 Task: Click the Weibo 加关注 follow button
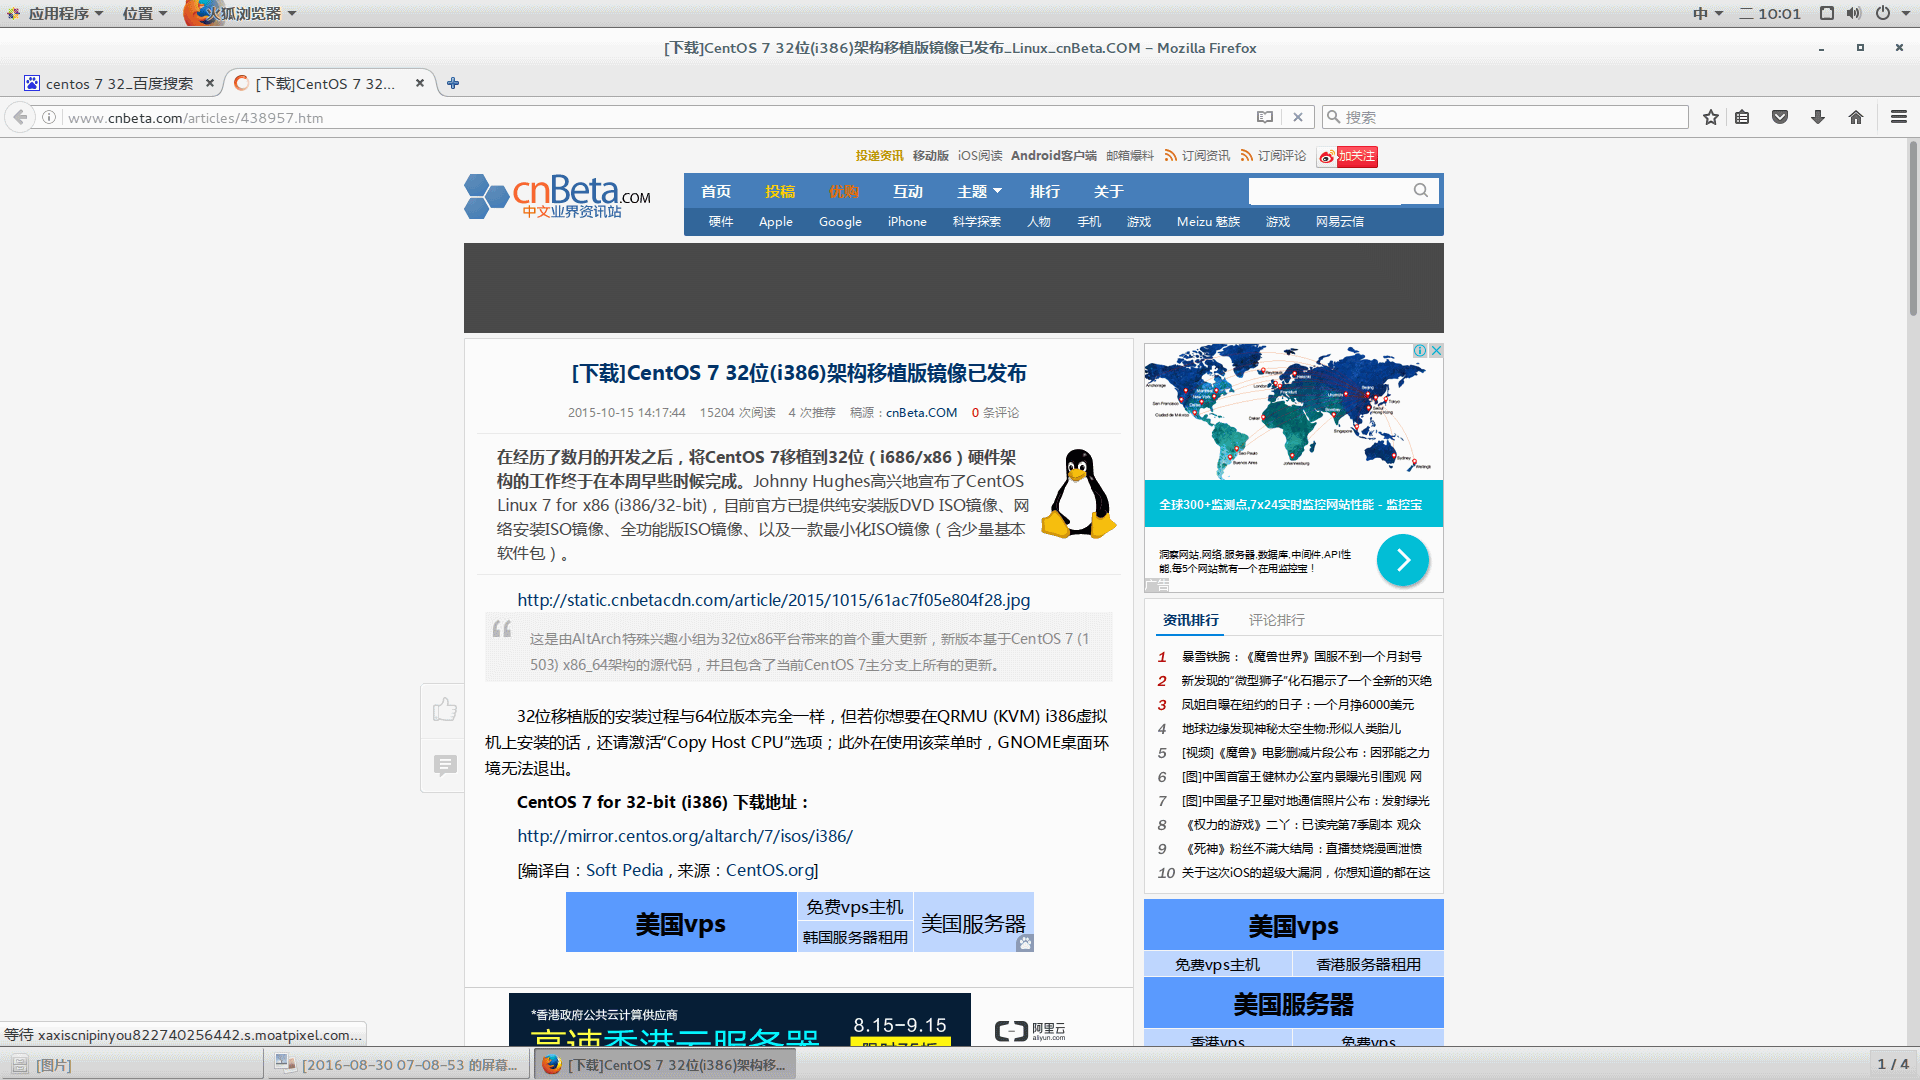click(1347, 156)
